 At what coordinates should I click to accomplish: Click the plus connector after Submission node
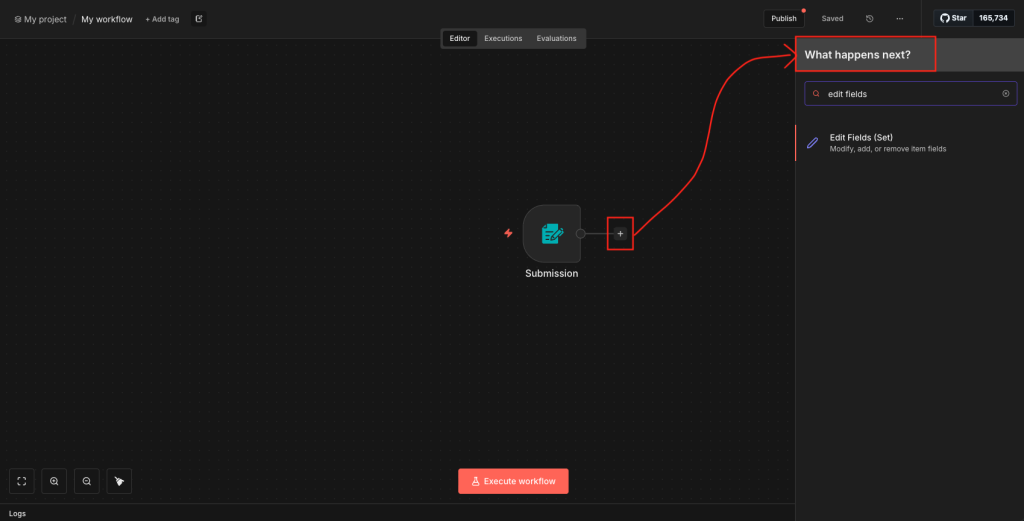click(620, 233)
